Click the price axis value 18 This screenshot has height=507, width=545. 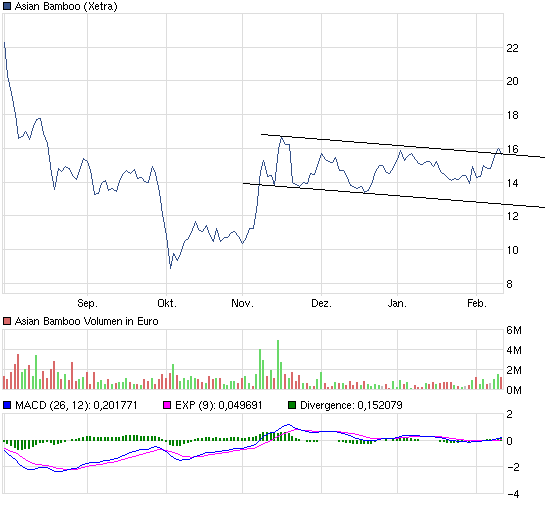tap(512, 115)
